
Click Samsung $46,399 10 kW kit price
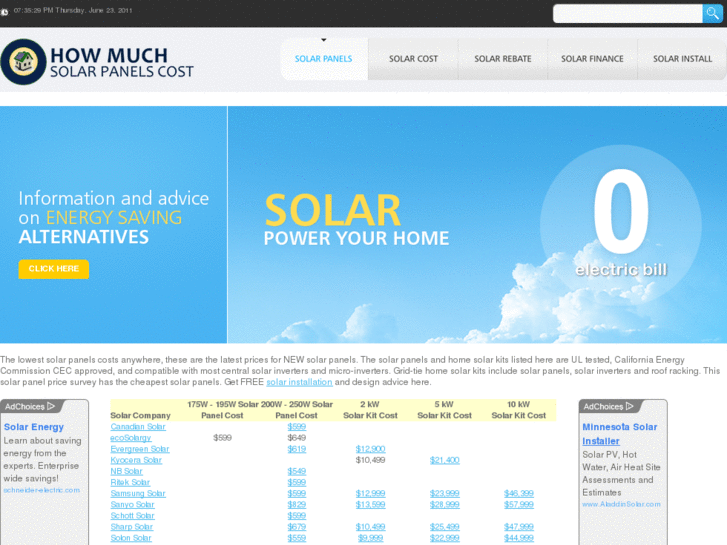click(519, 494)
